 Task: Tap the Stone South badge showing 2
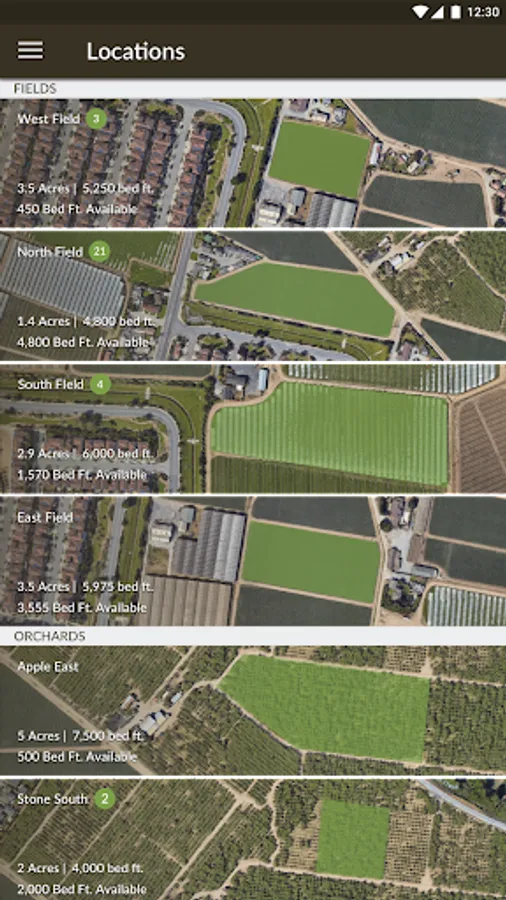coord(104,798)
